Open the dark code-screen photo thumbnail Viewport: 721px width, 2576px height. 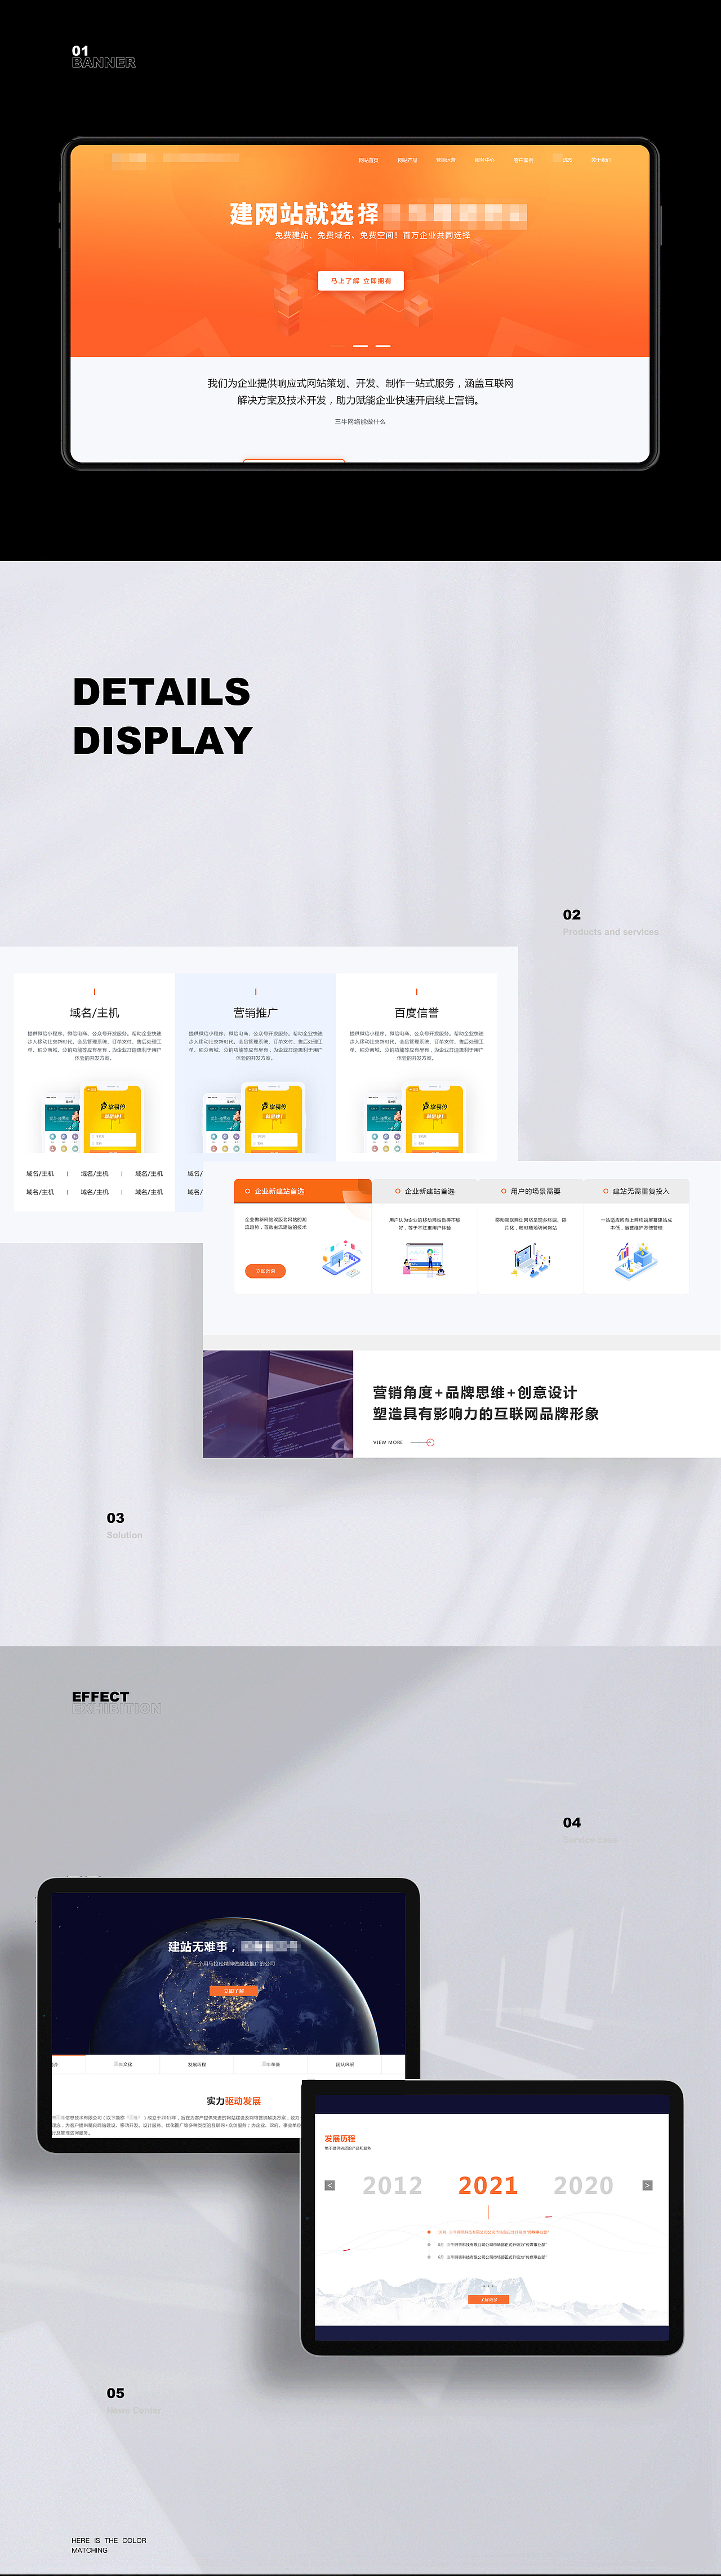pos(278,1404)
